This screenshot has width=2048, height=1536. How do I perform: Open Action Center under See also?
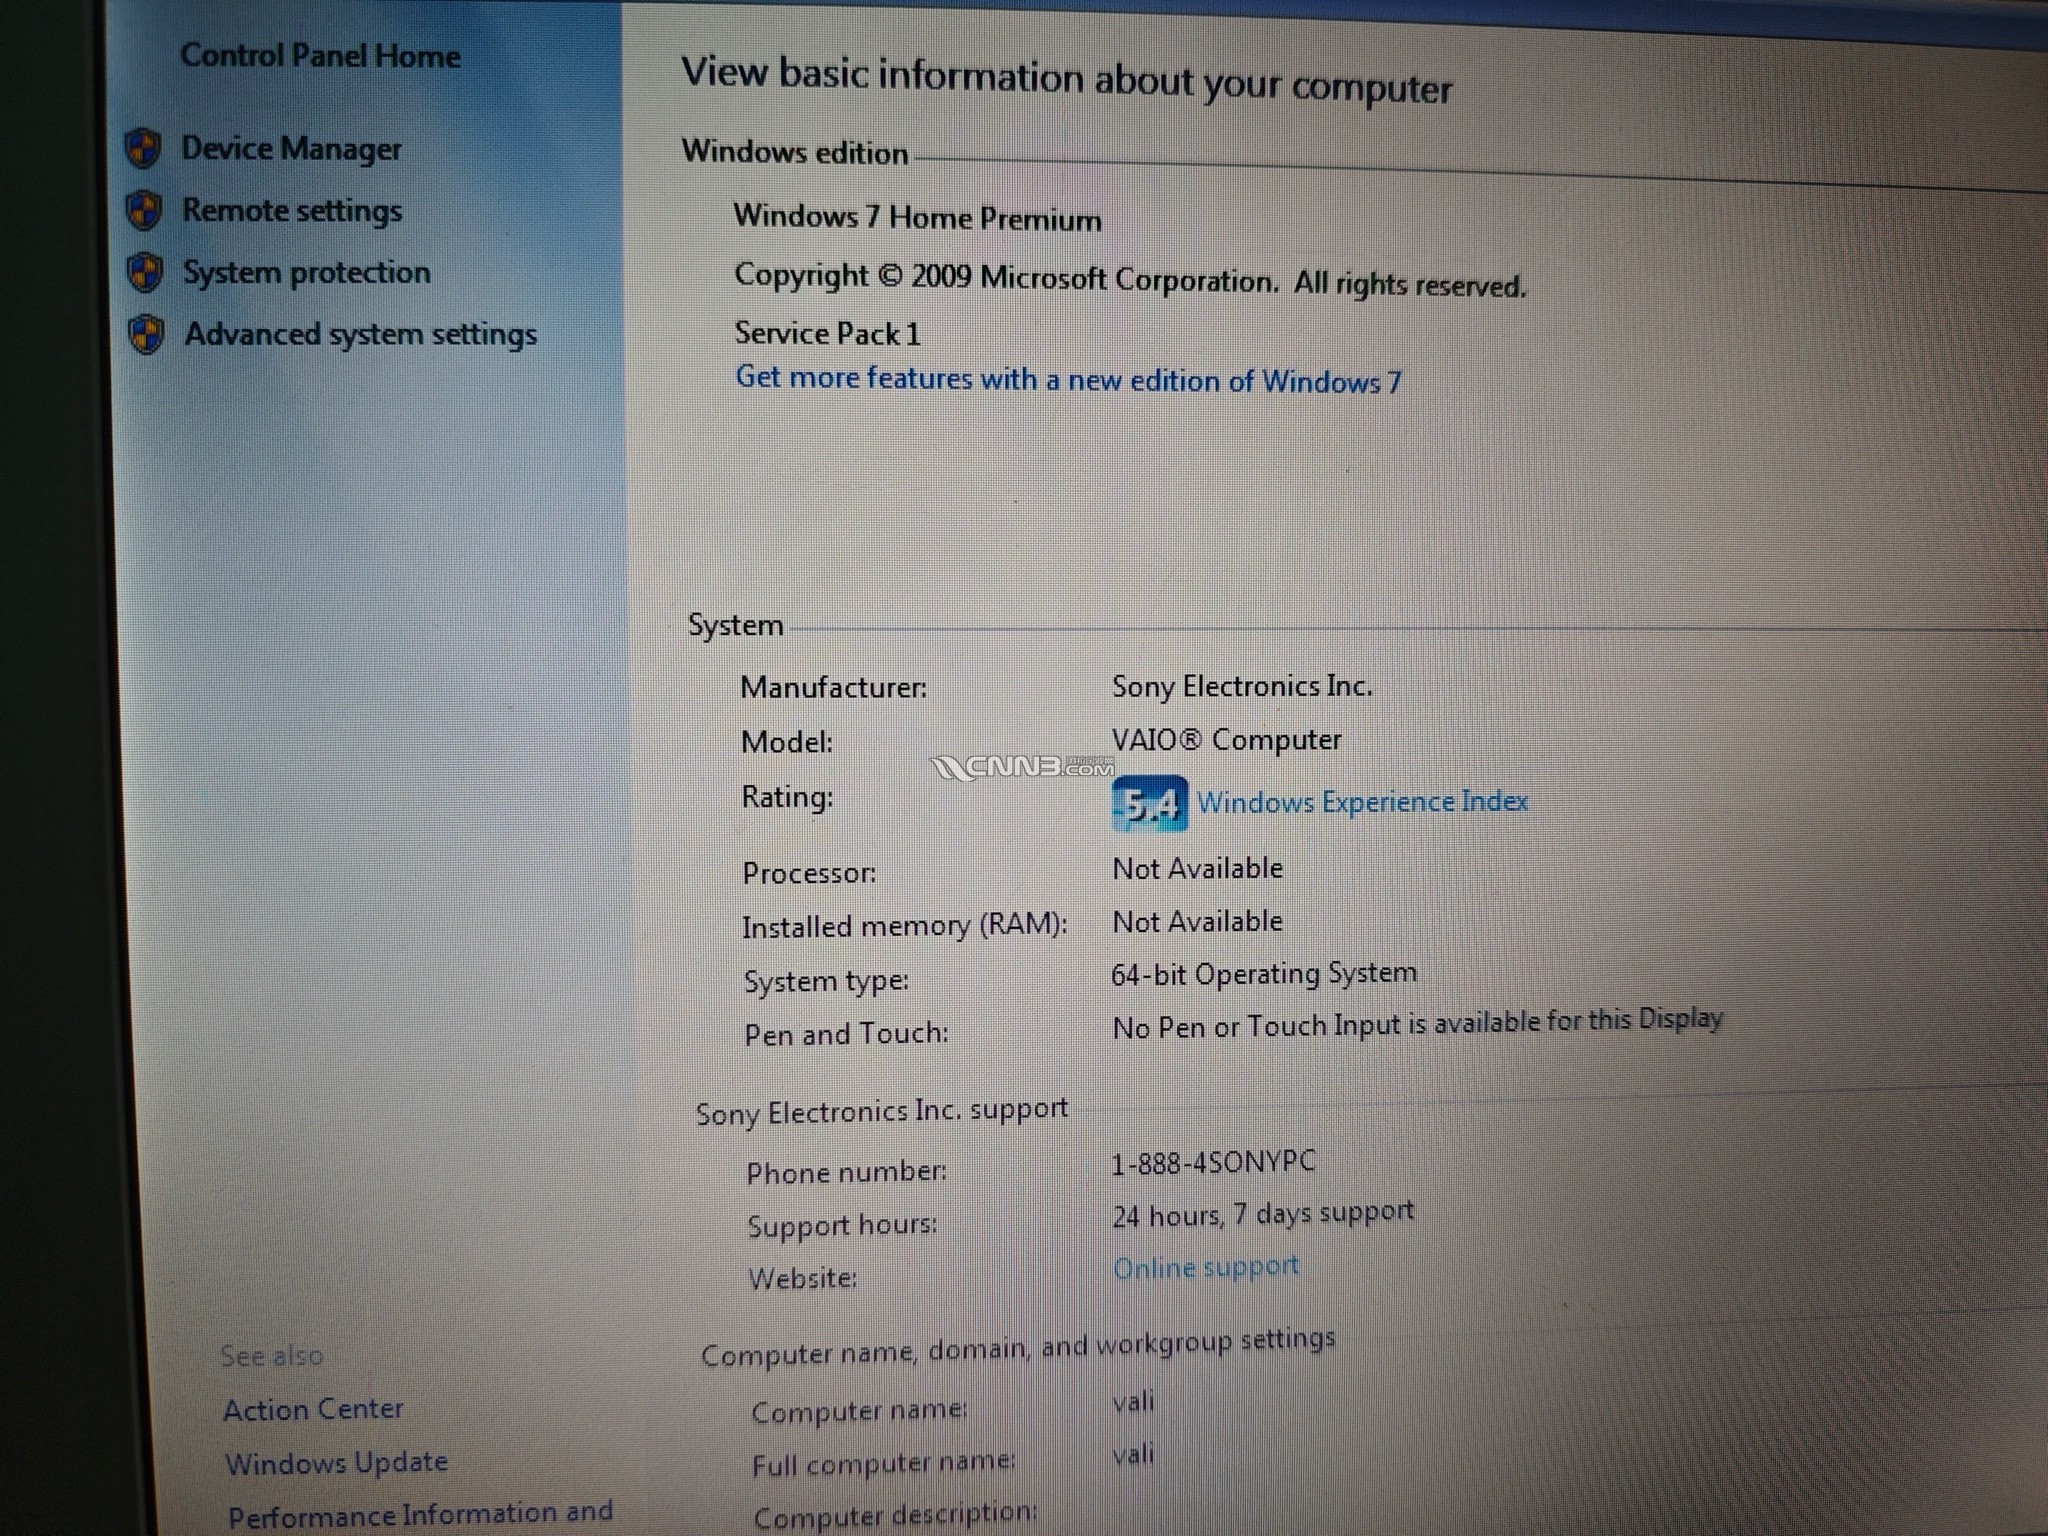pos(313,1409)
